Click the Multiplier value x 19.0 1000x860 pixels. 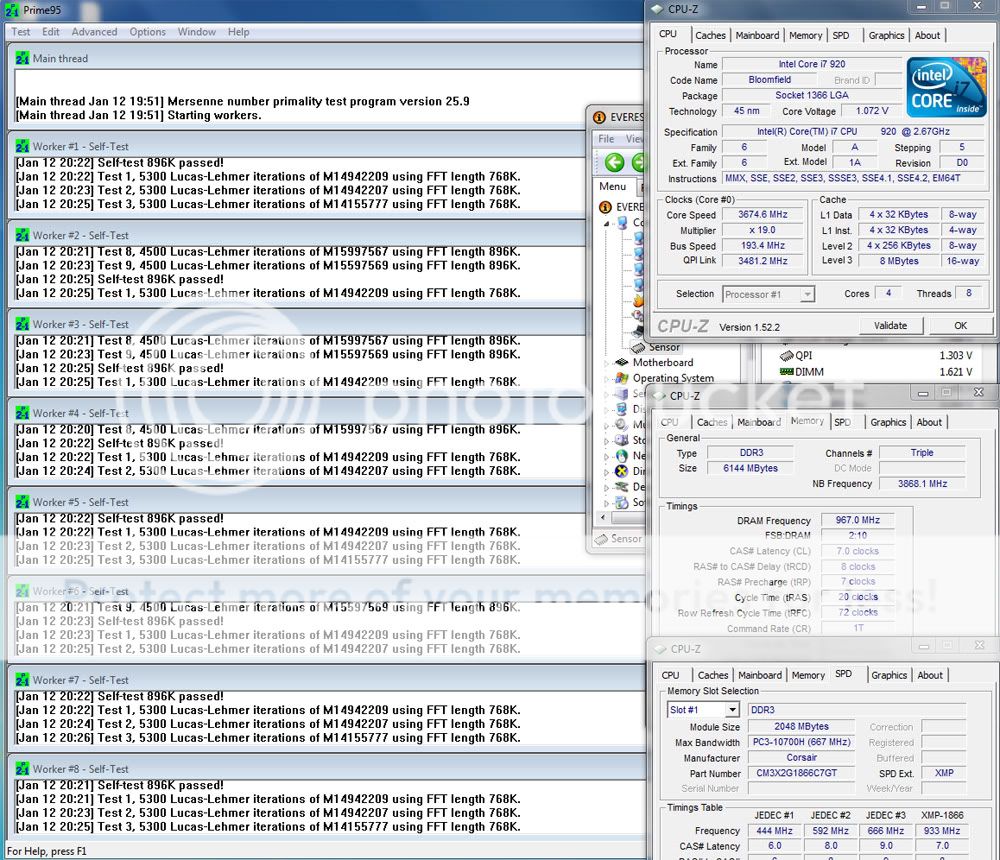coord(763,230)
